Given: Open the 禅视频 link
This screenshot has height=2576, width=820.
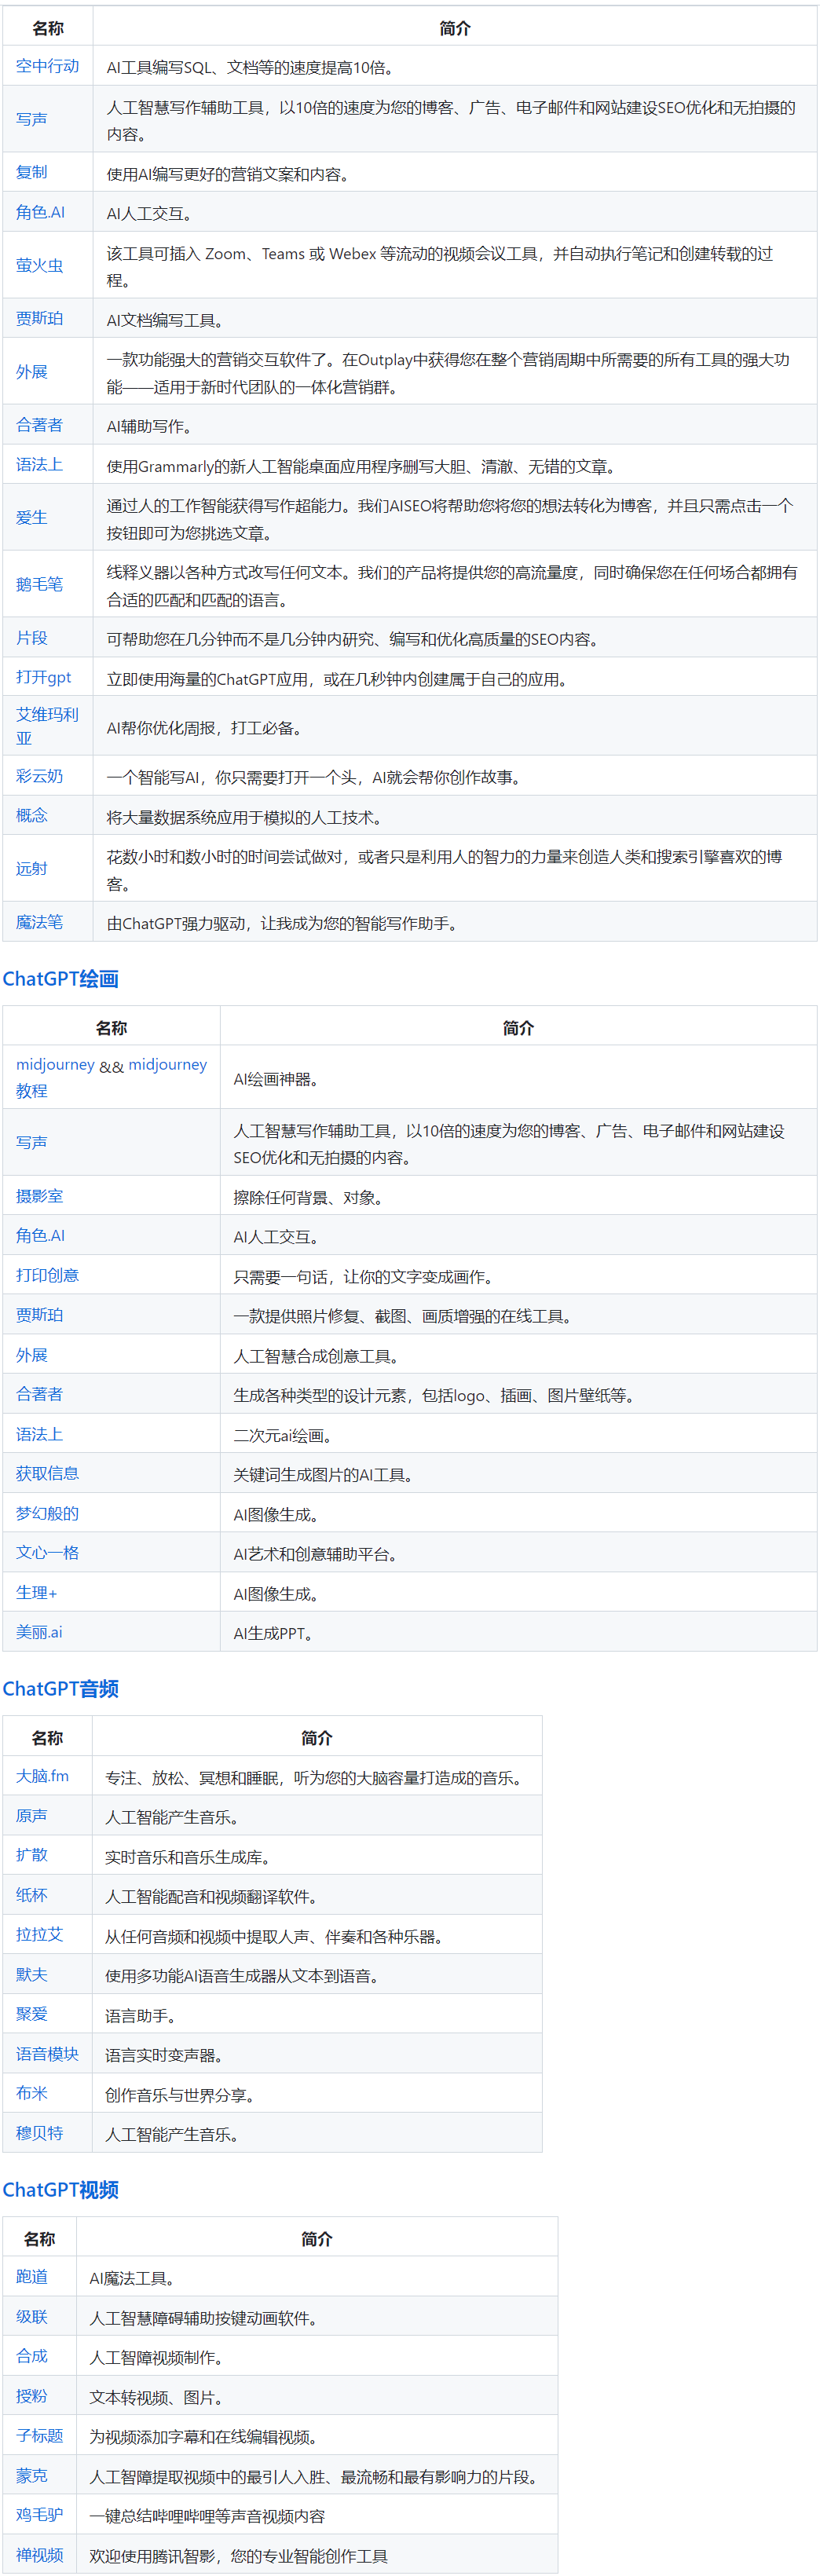Looking at the screenshot, I should click(39, 2555).
